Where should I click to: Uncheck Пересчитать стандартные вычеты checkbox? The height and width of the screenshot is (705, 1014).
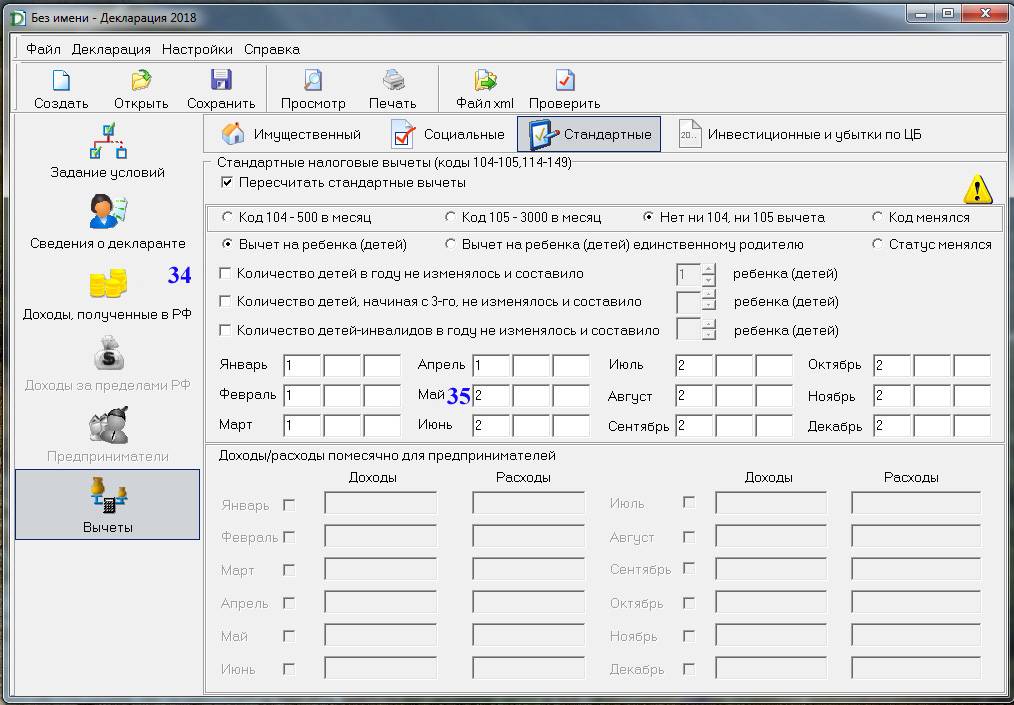[227, 183]
